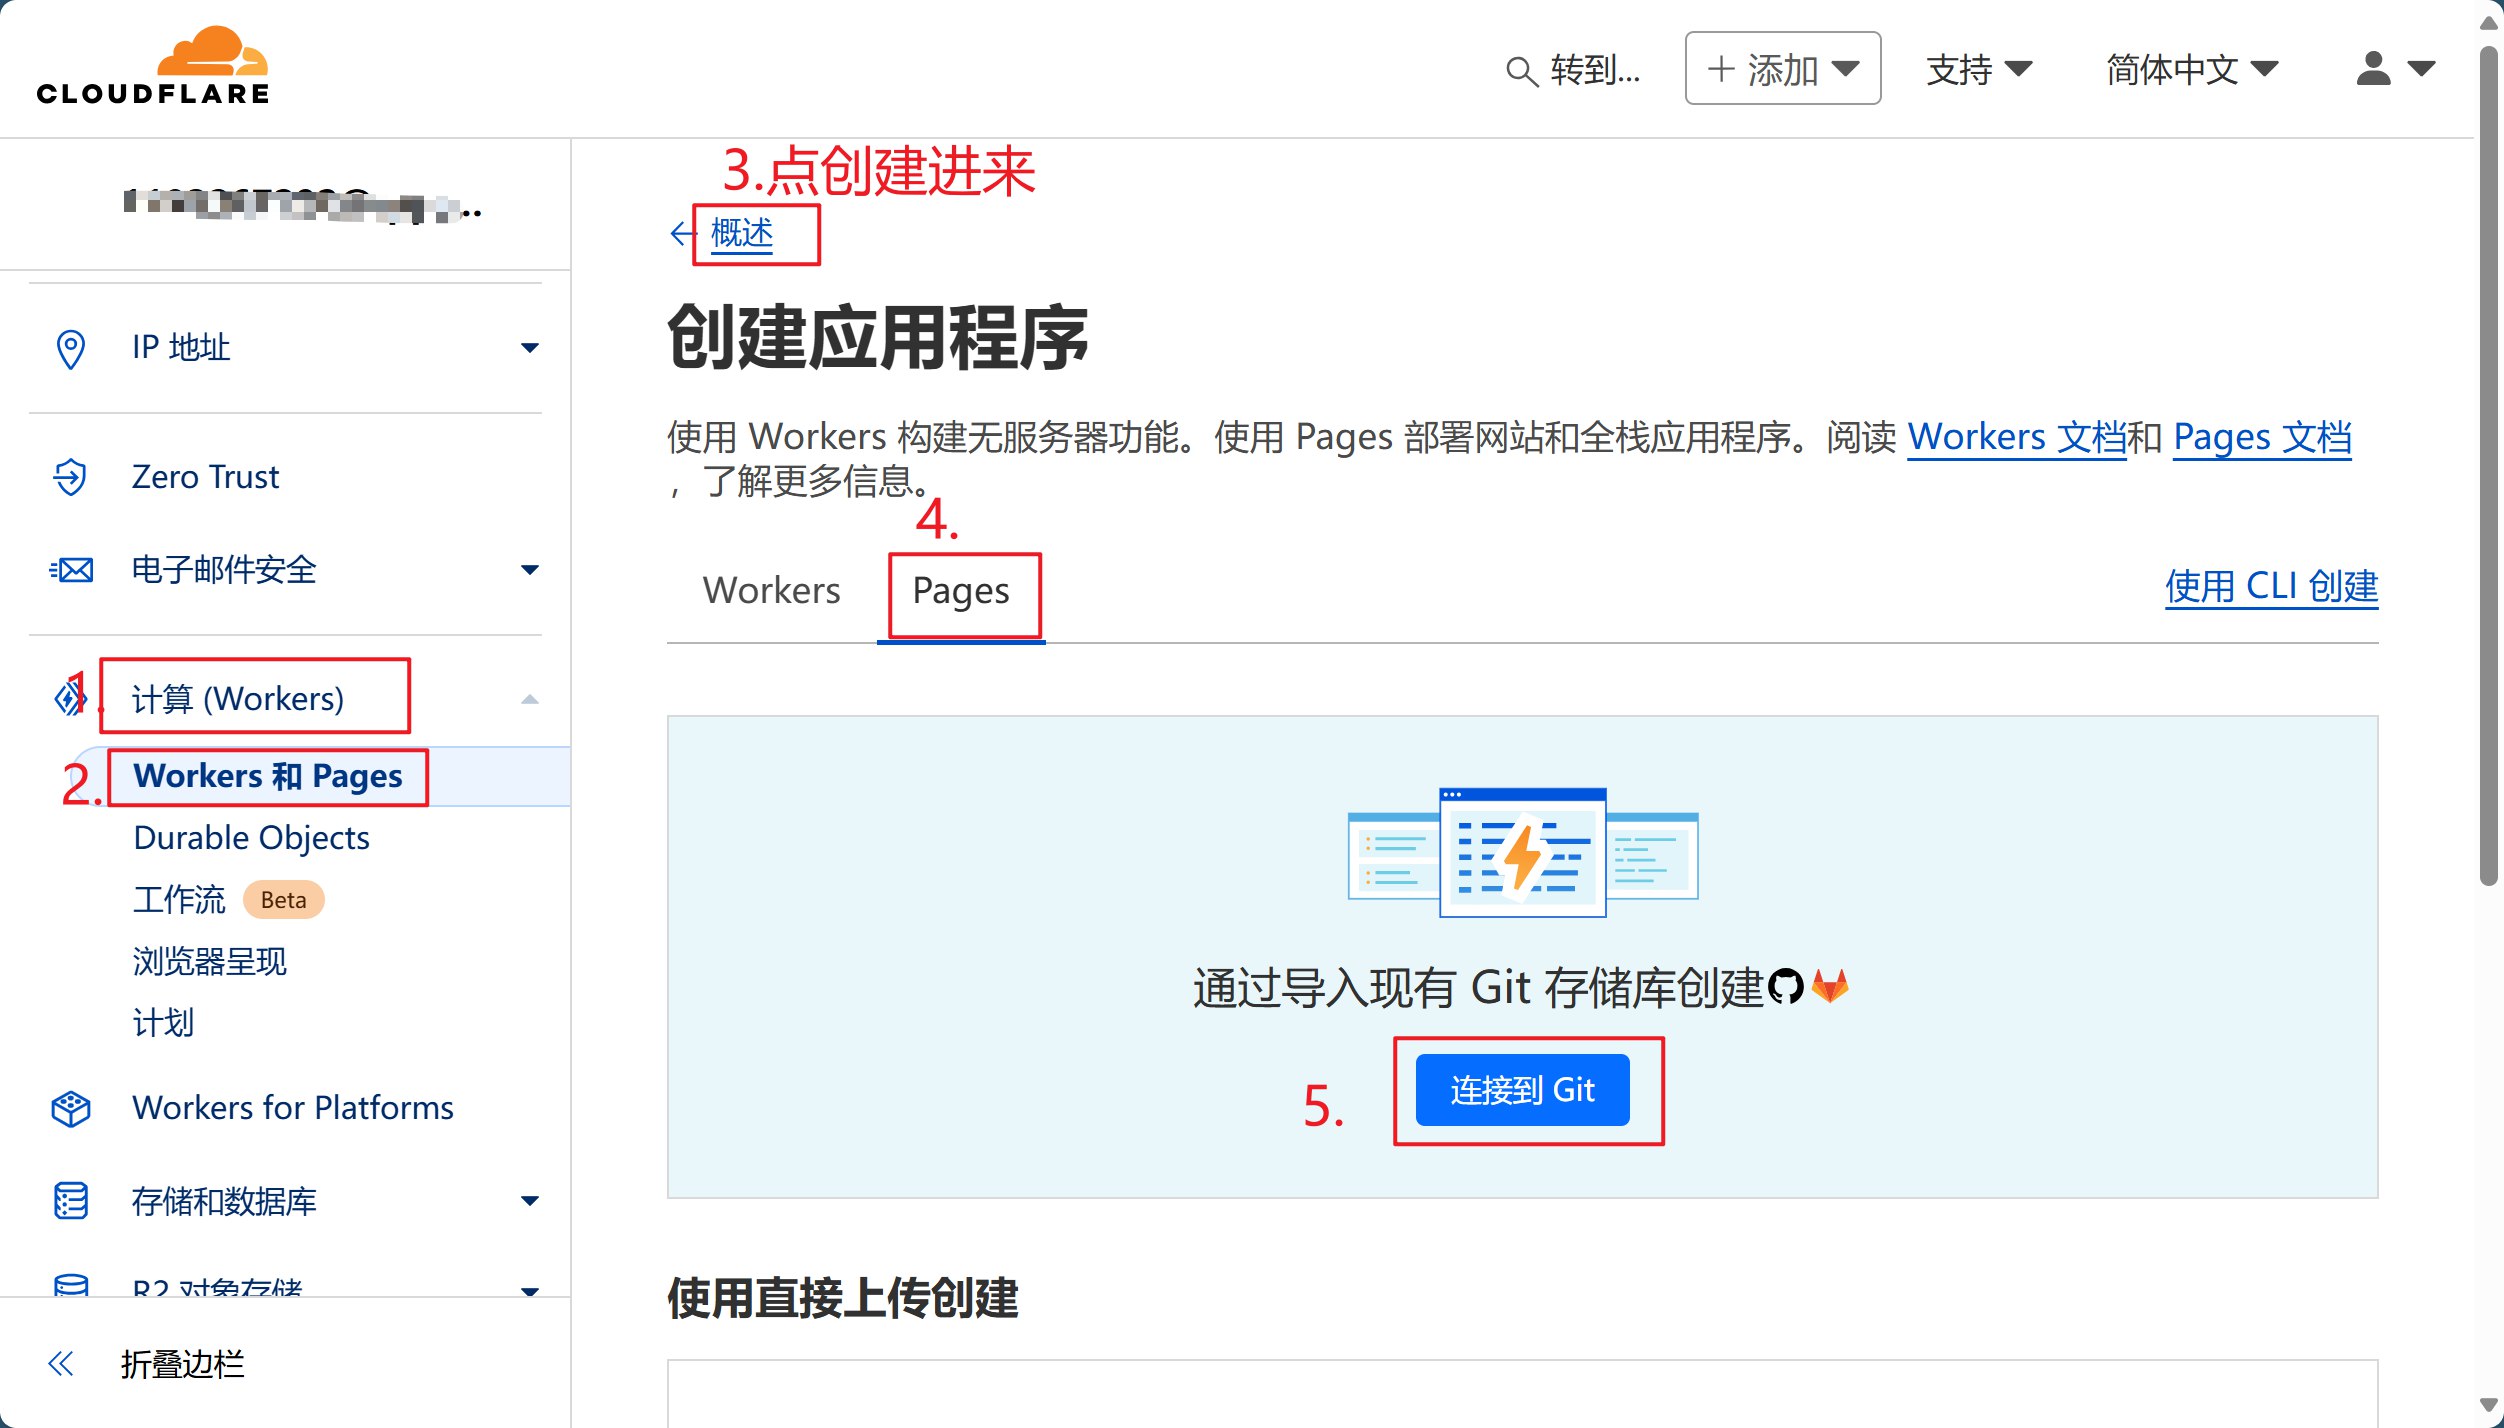The width and height of the screenshot is (2504, 1428).
Task: Expand the IP 地址 sidebar section
Action: coord(530,348)
